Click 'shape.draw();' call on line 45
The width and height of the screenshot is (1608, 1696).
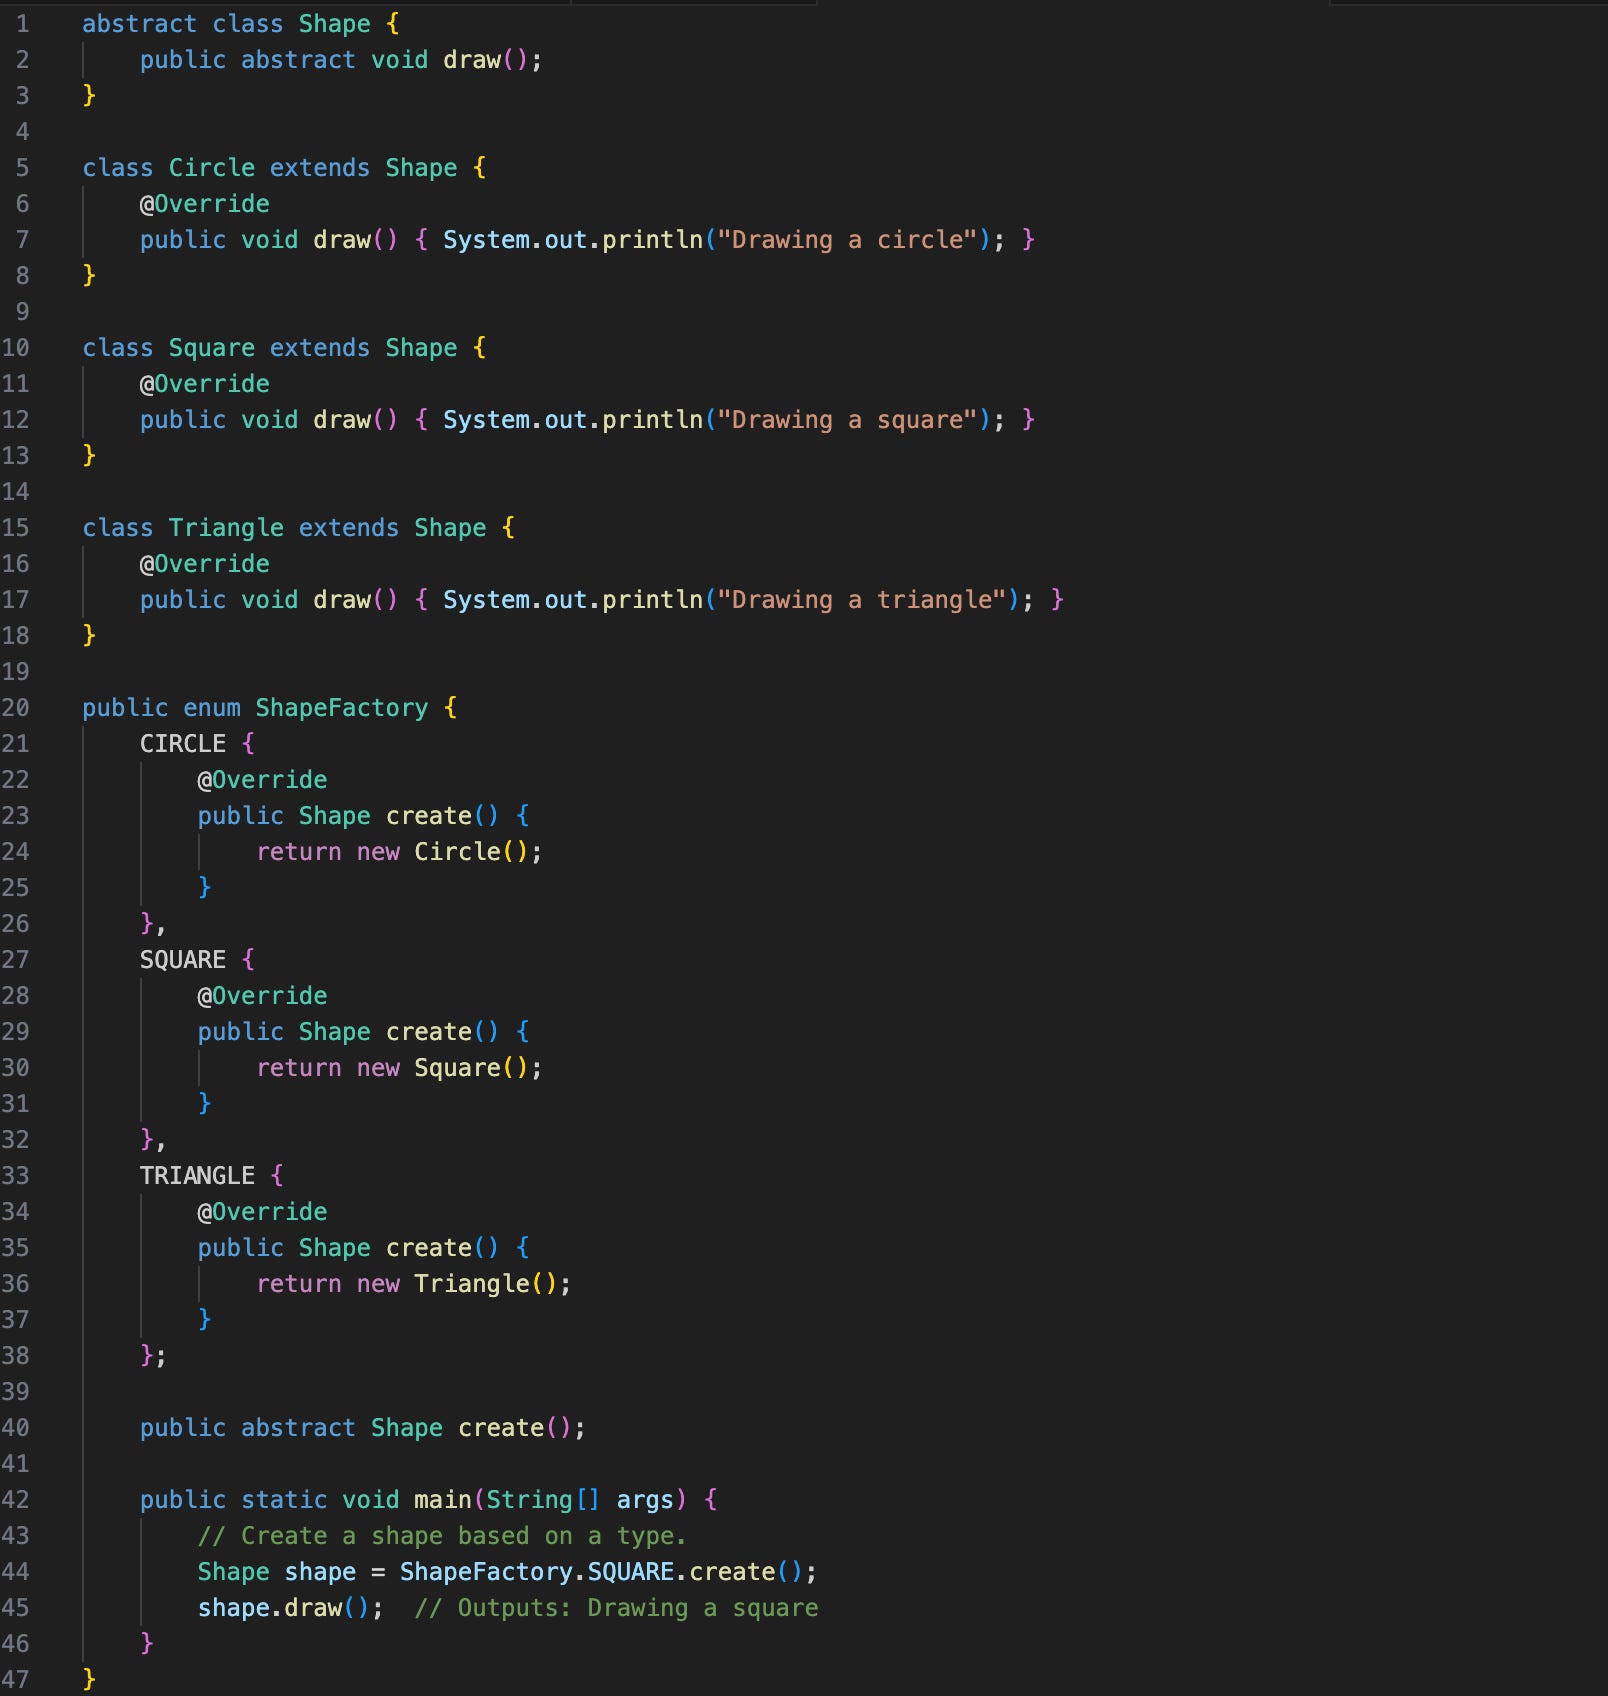pyautogui.click(x=291, y=1608)
